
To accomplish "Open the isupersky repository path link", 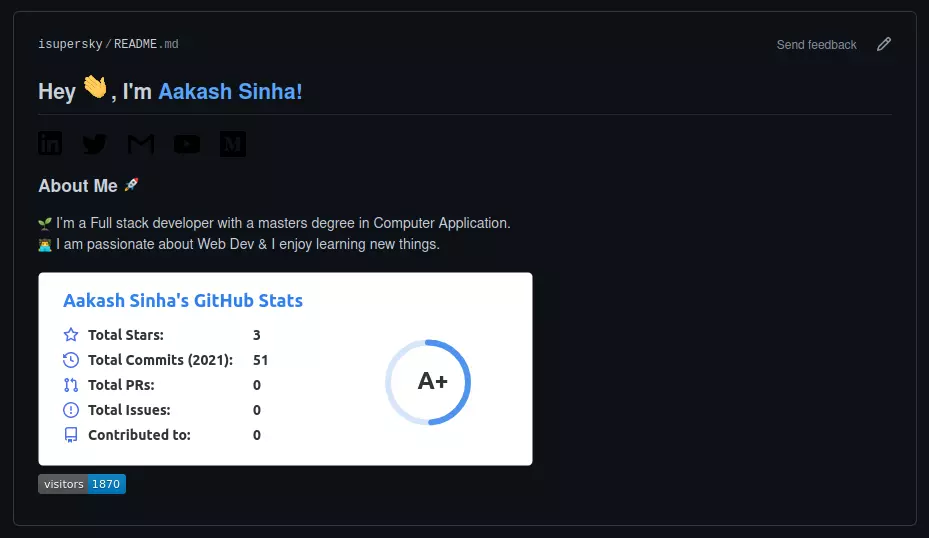I will click(71, 44).
